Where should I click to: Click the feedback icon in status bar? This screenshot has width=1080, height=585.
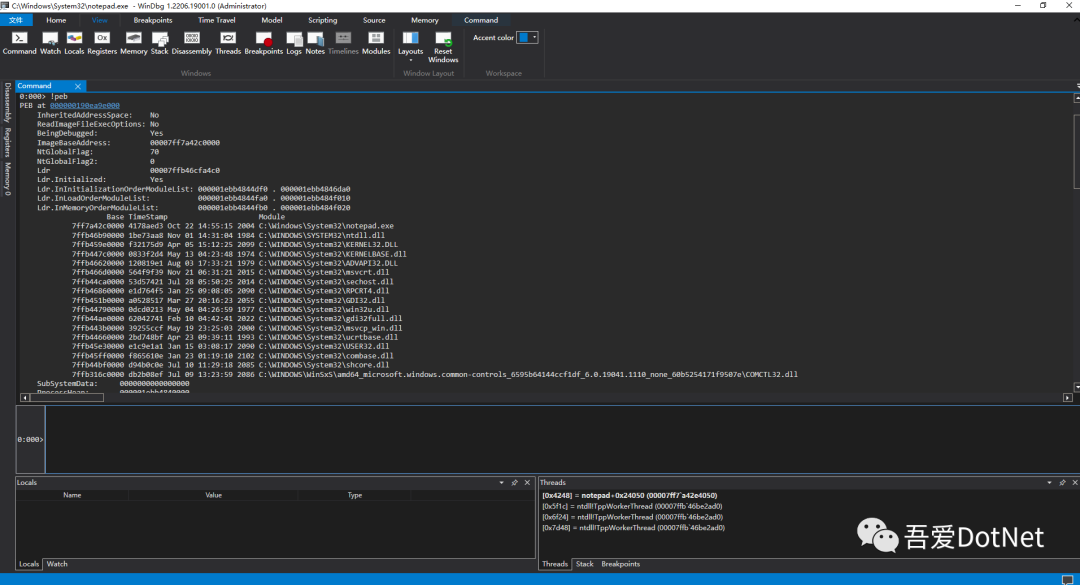[1068, 579]
